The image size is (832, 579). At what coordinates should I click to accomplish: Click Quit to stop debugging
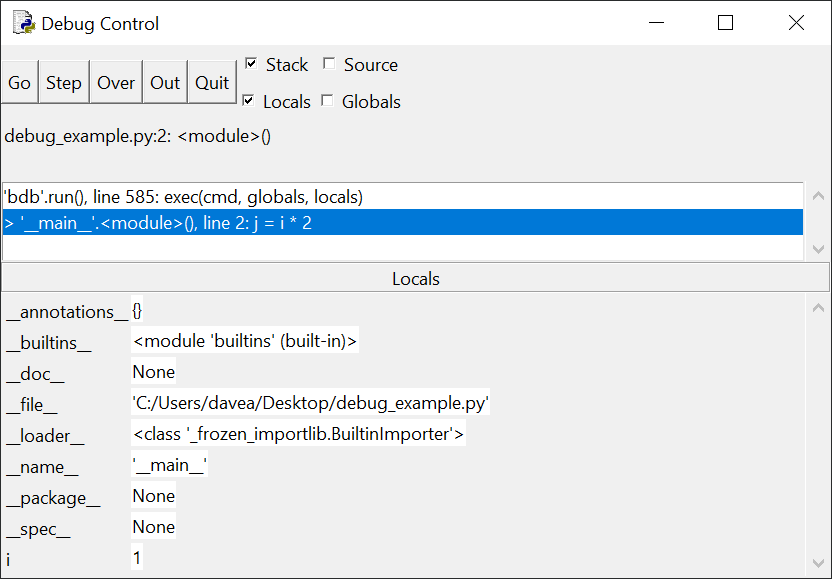[212, 82]
